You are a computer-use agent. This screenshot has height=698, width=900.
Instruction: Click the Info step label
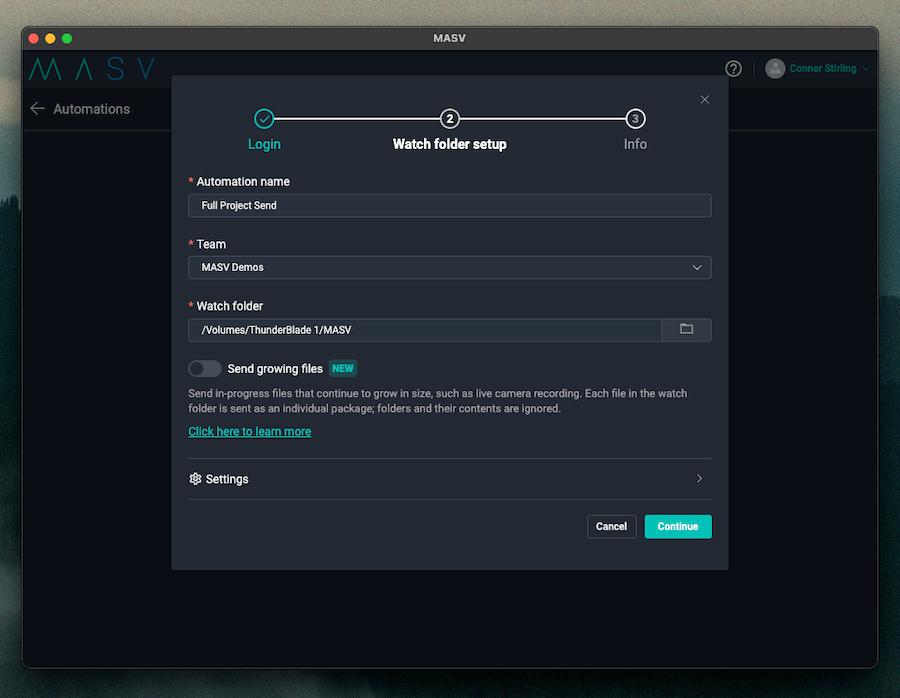(635, 144)
